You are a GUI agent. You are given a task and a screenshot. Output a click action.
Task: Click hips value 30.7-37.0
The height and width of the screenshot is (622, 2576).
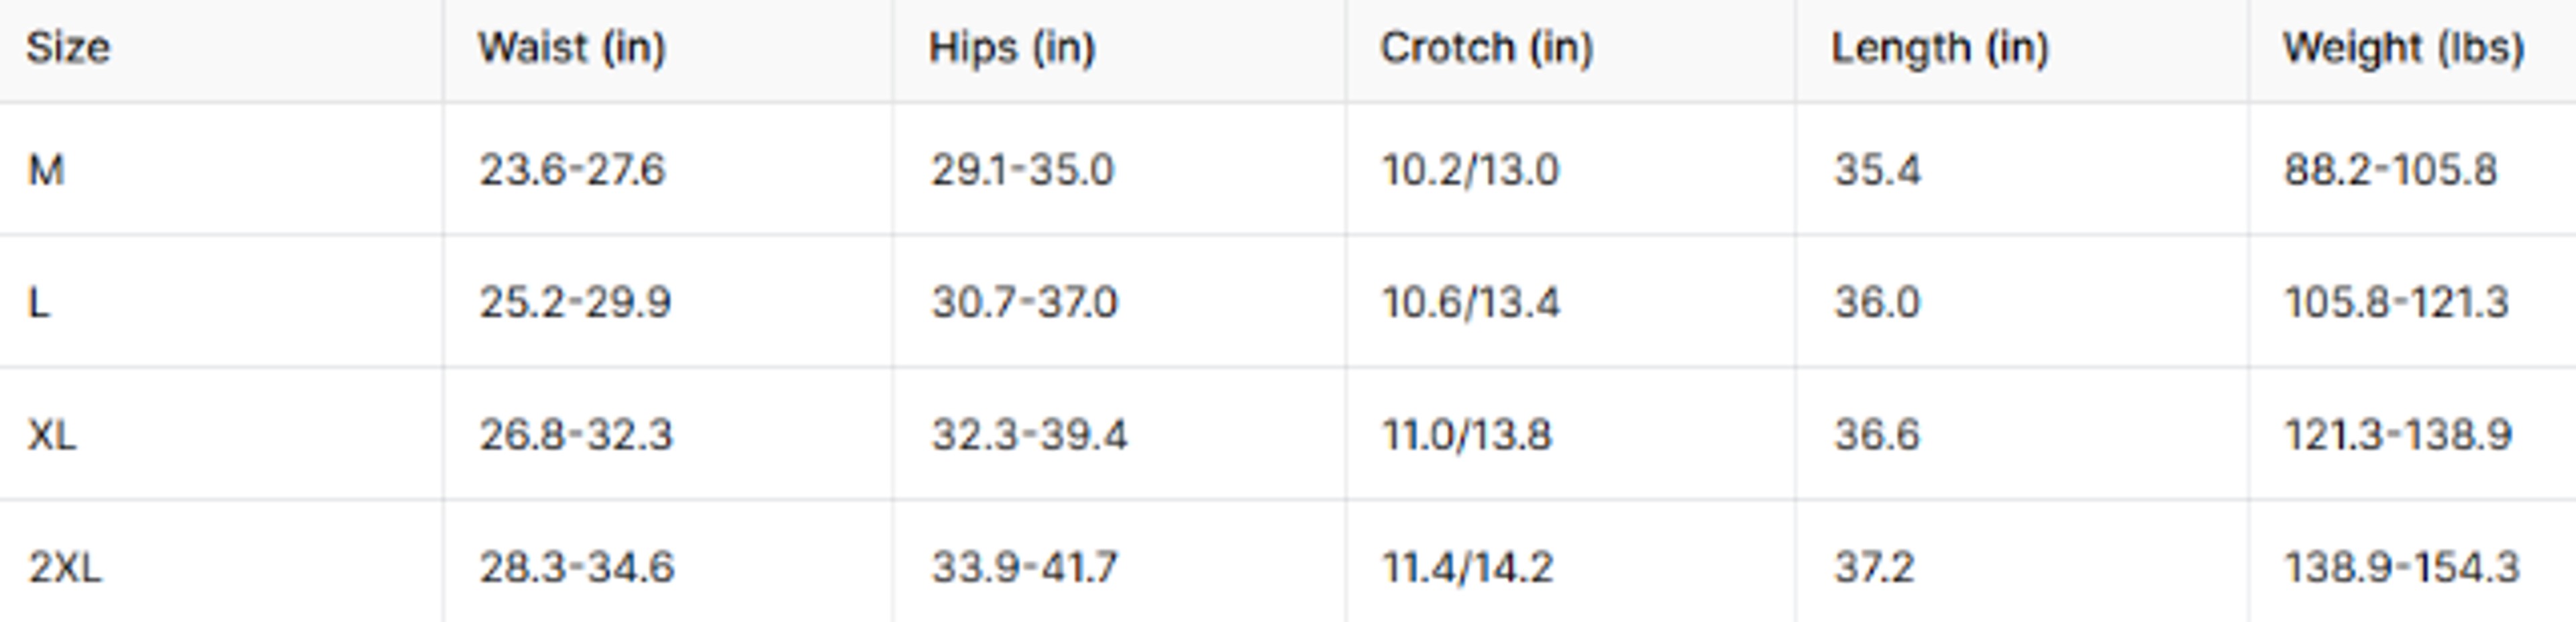1024,302
